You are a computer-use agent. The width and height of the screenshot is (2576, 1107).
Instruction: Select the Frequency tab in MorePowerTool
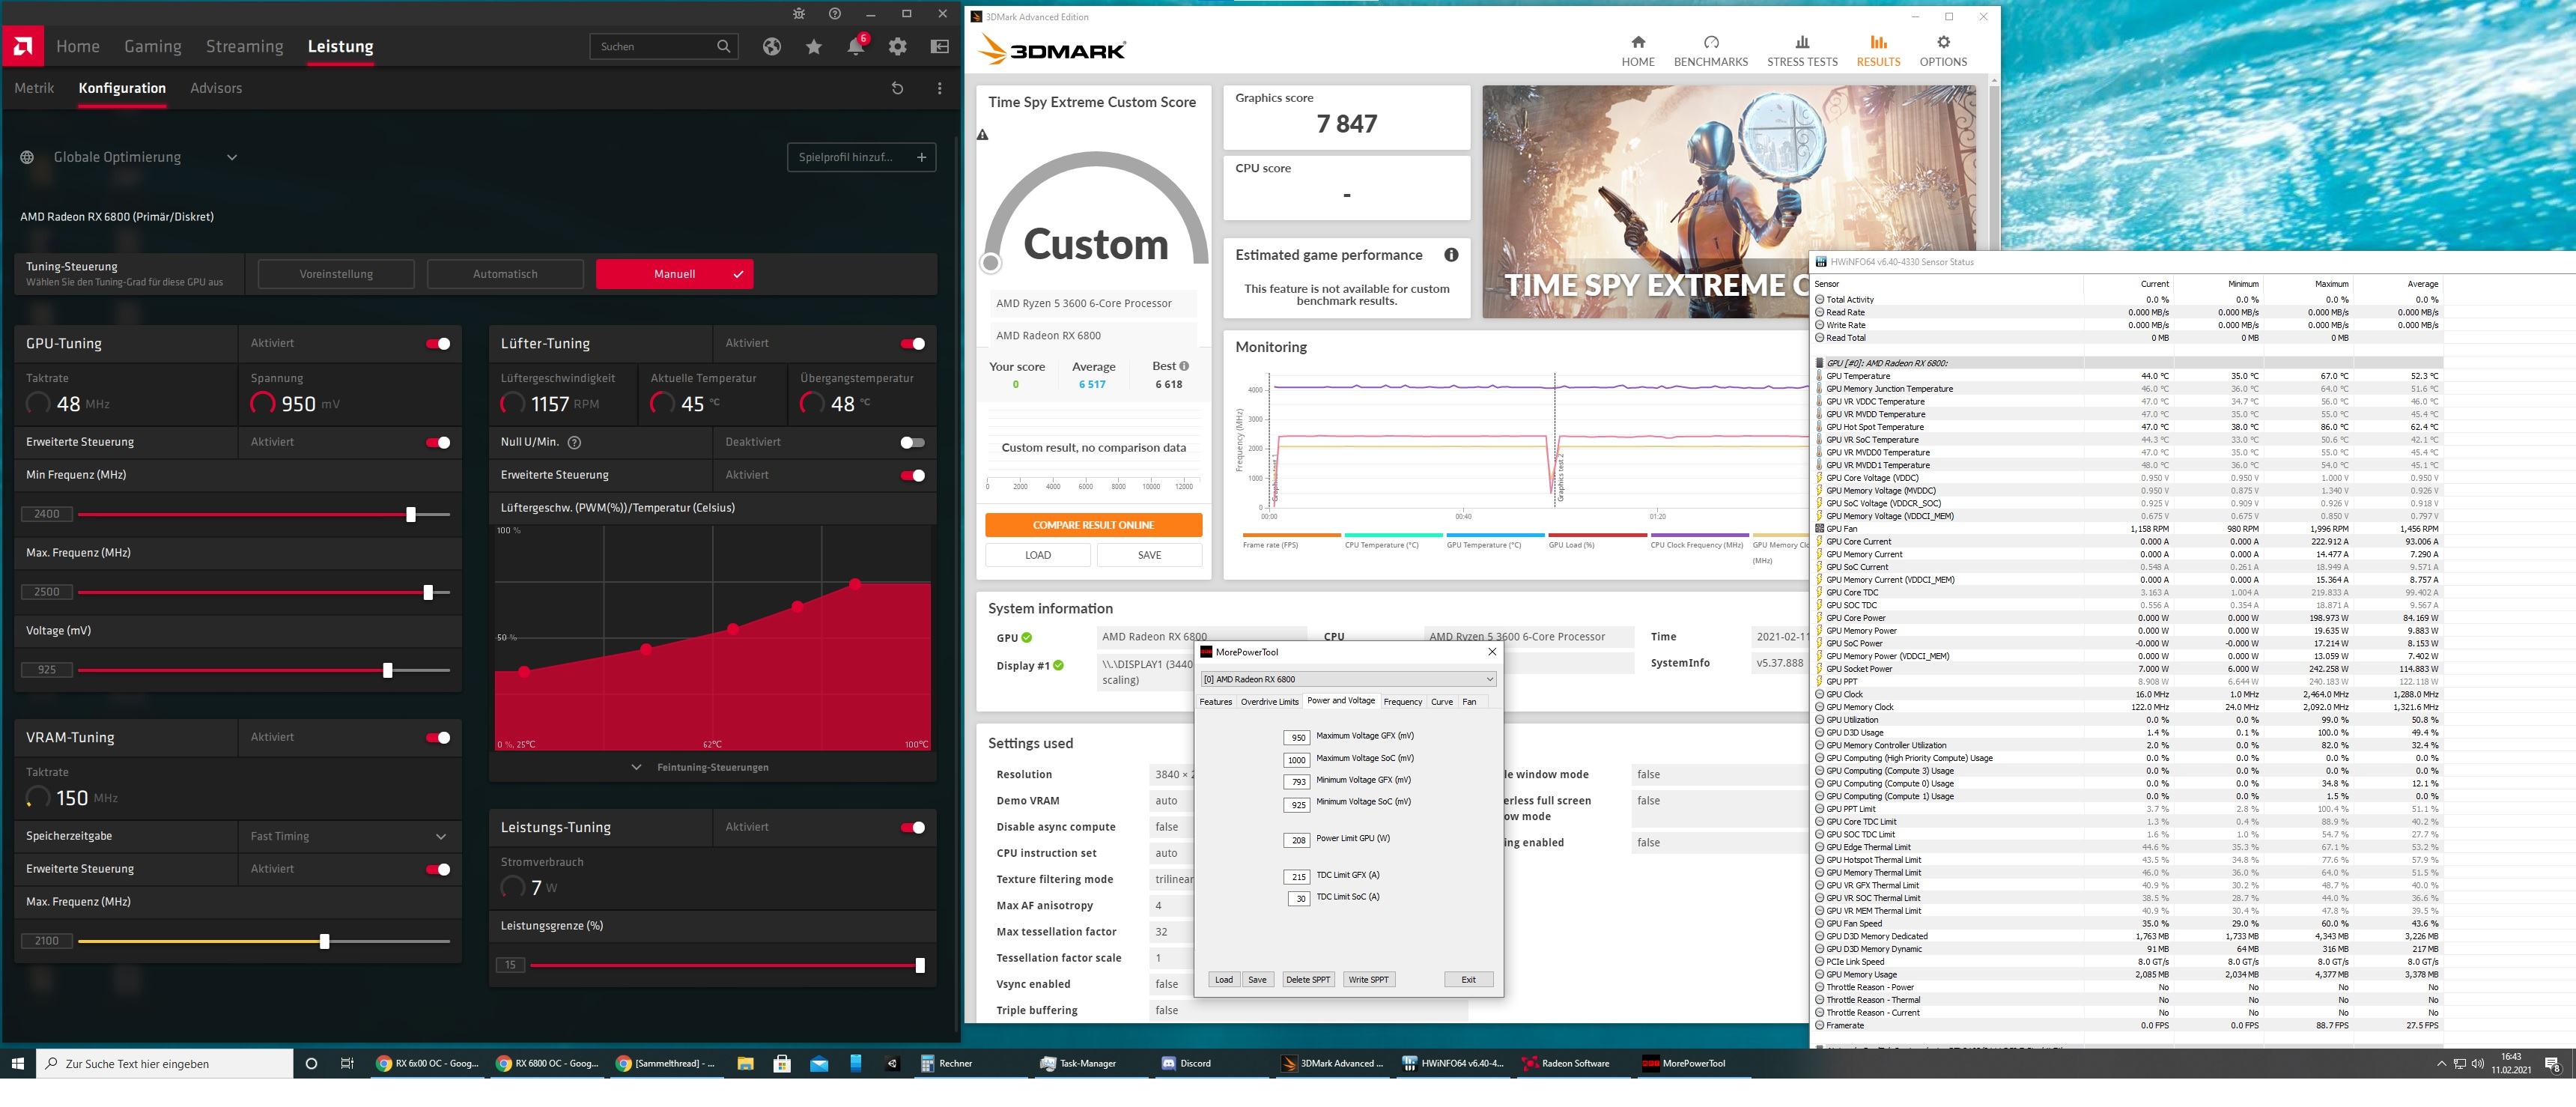[1402, 702]
